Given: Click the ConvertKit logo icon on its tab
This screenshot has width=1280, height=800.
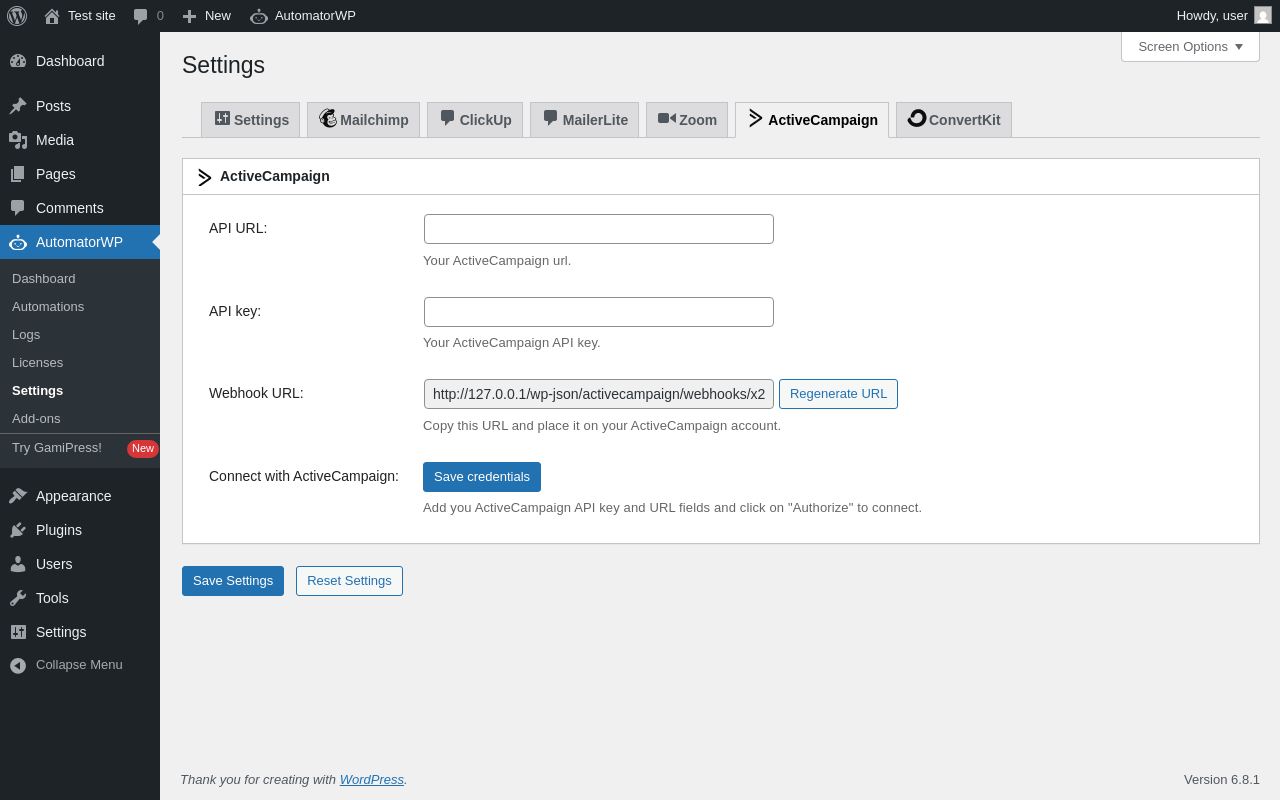Looking at the screenshot, I should 917,118.
